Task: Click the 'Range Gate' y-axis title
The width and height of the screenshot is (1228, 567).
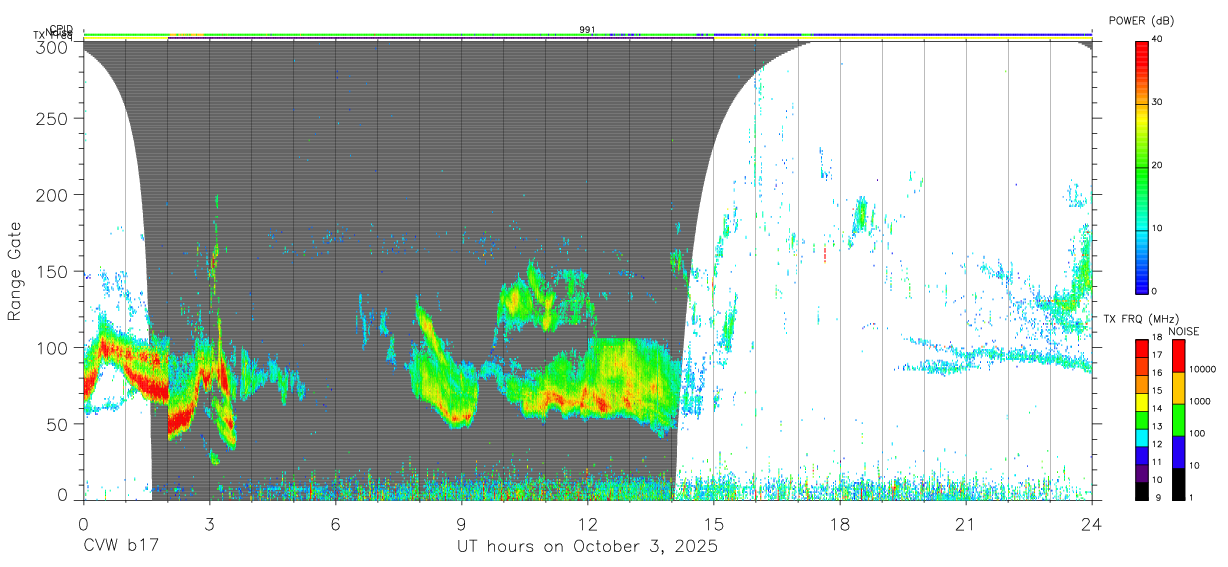Action: point(15,273)
